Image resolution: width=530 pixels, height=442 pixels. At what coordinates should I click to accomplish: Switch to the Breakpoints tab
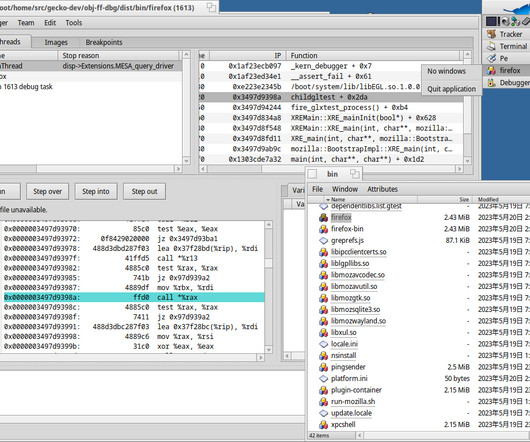[104, 42]
